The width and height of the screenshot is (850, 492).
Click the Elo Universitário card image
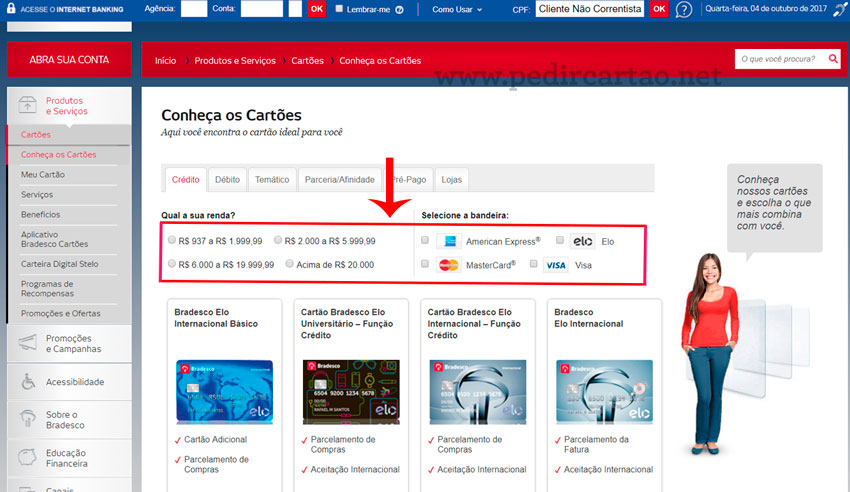351,392
